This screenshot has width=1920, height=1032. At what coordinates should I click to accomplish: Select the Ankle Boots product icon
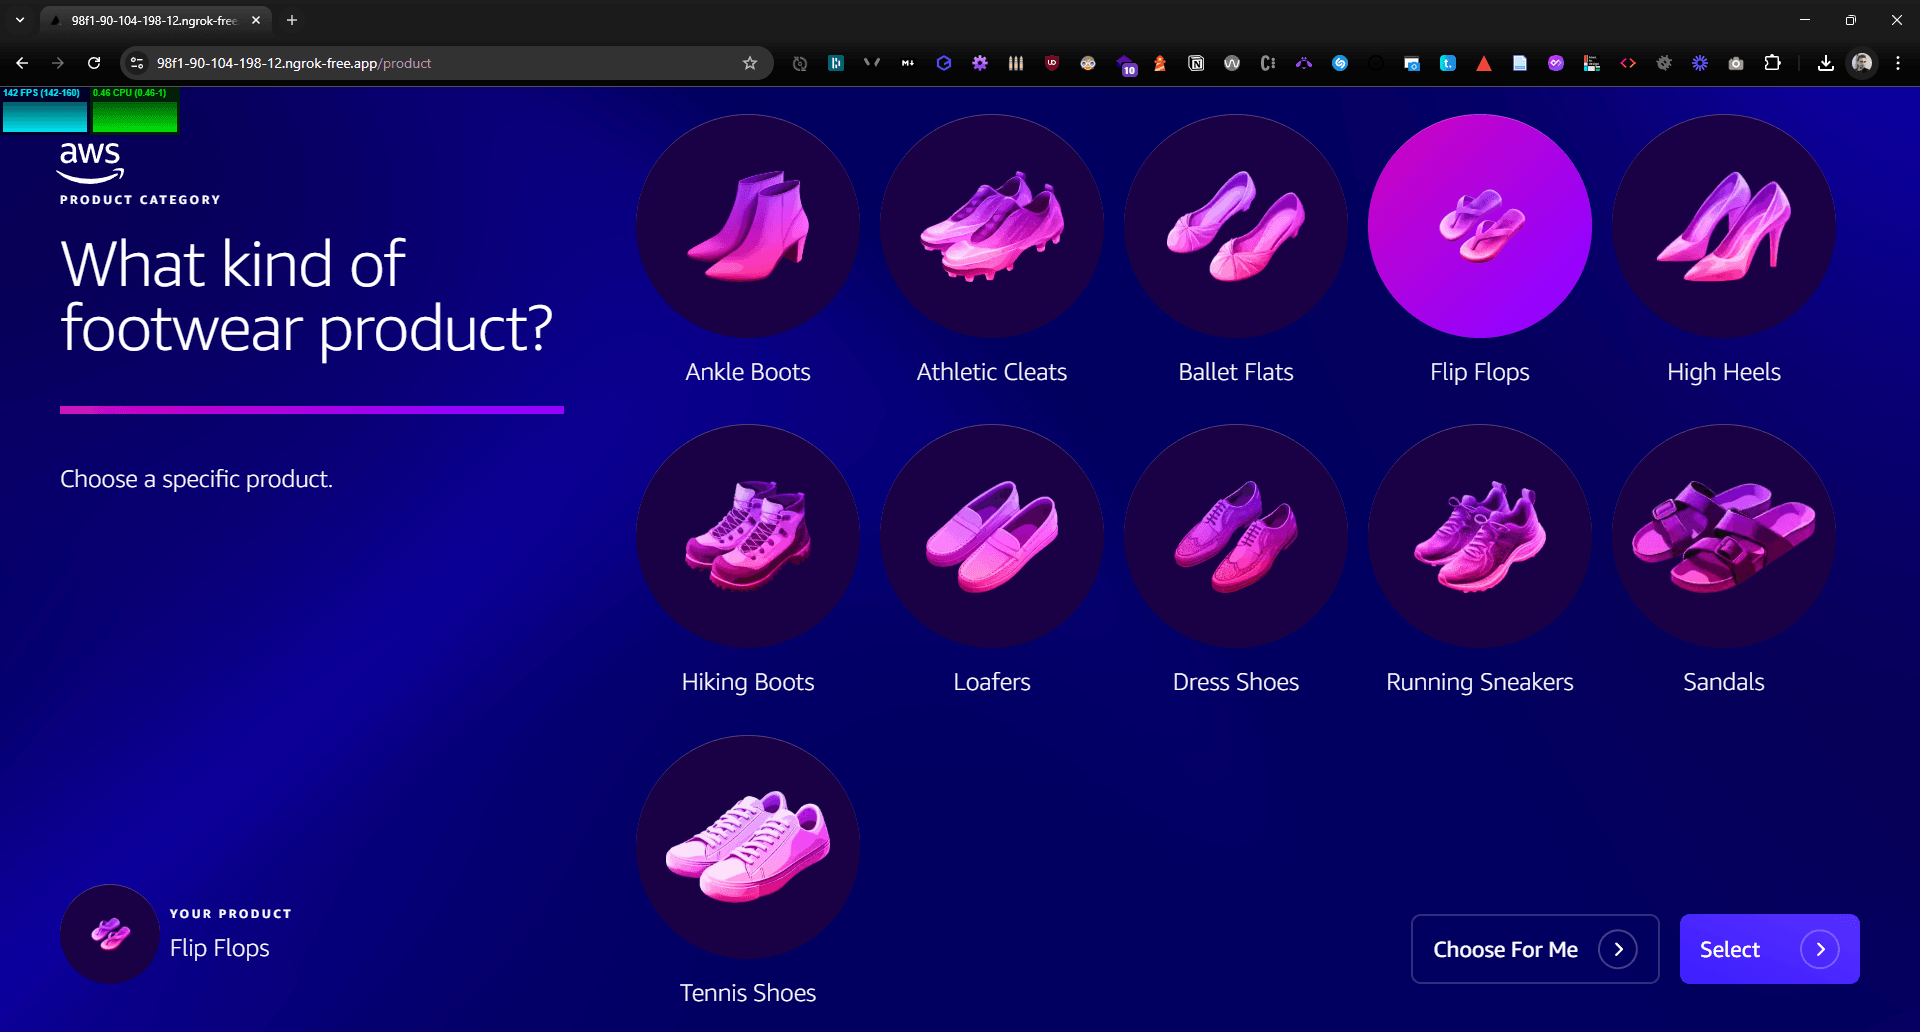click(x=747, y=226)
